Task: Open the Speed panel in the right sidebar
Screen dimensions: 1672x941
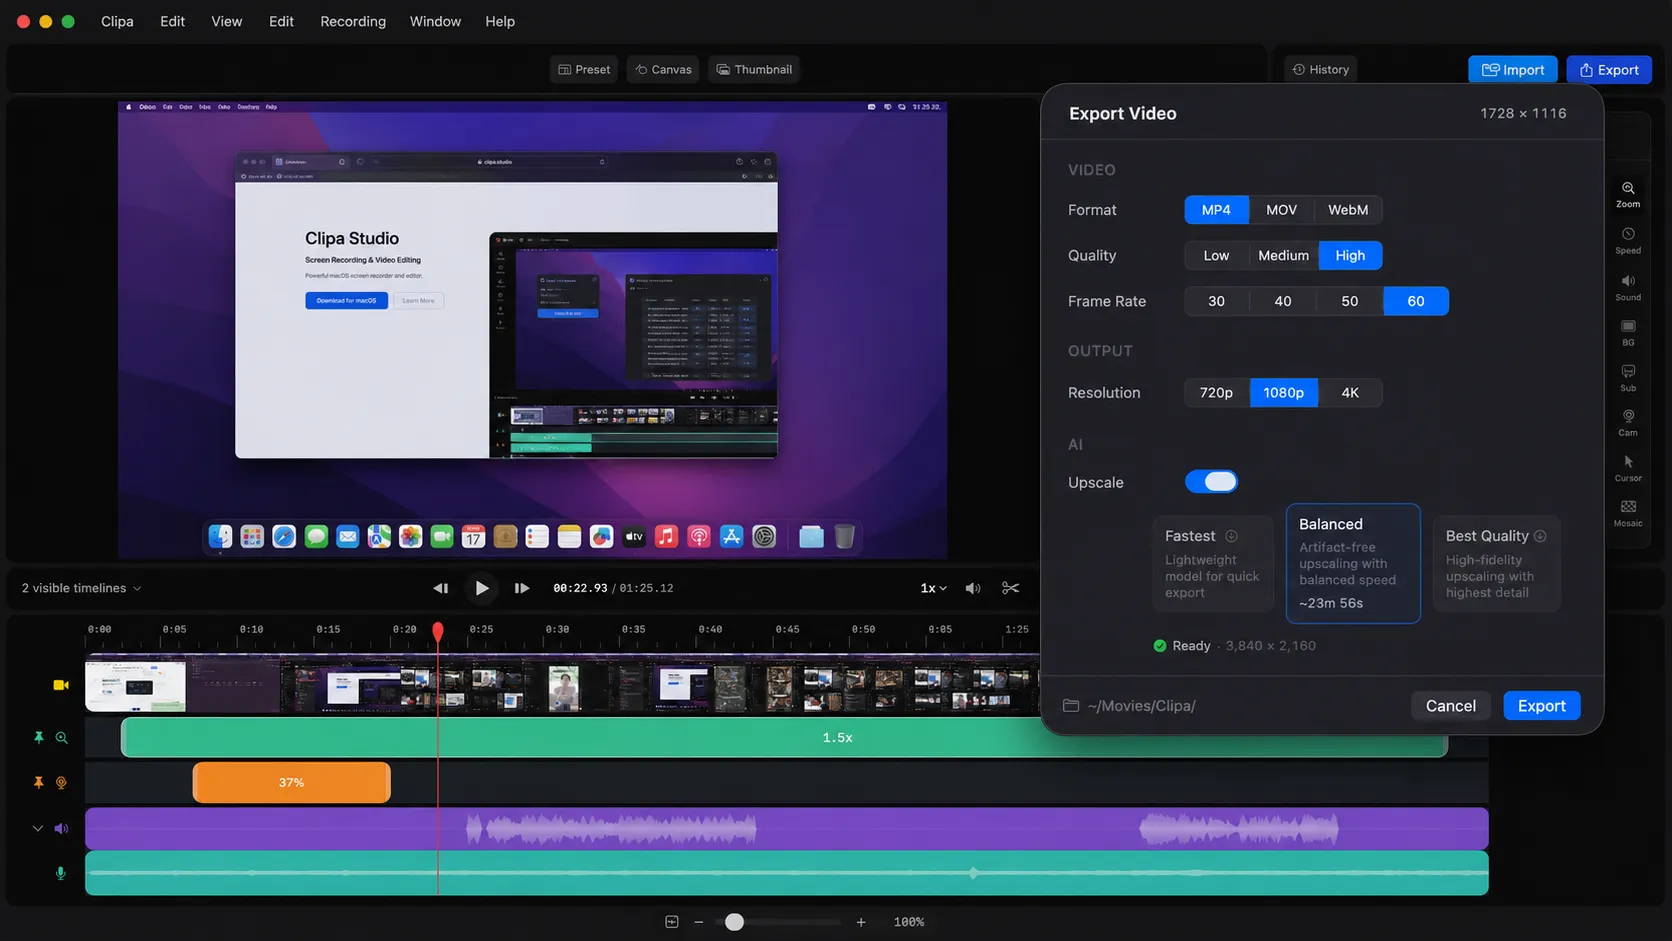Action: 1628,240
